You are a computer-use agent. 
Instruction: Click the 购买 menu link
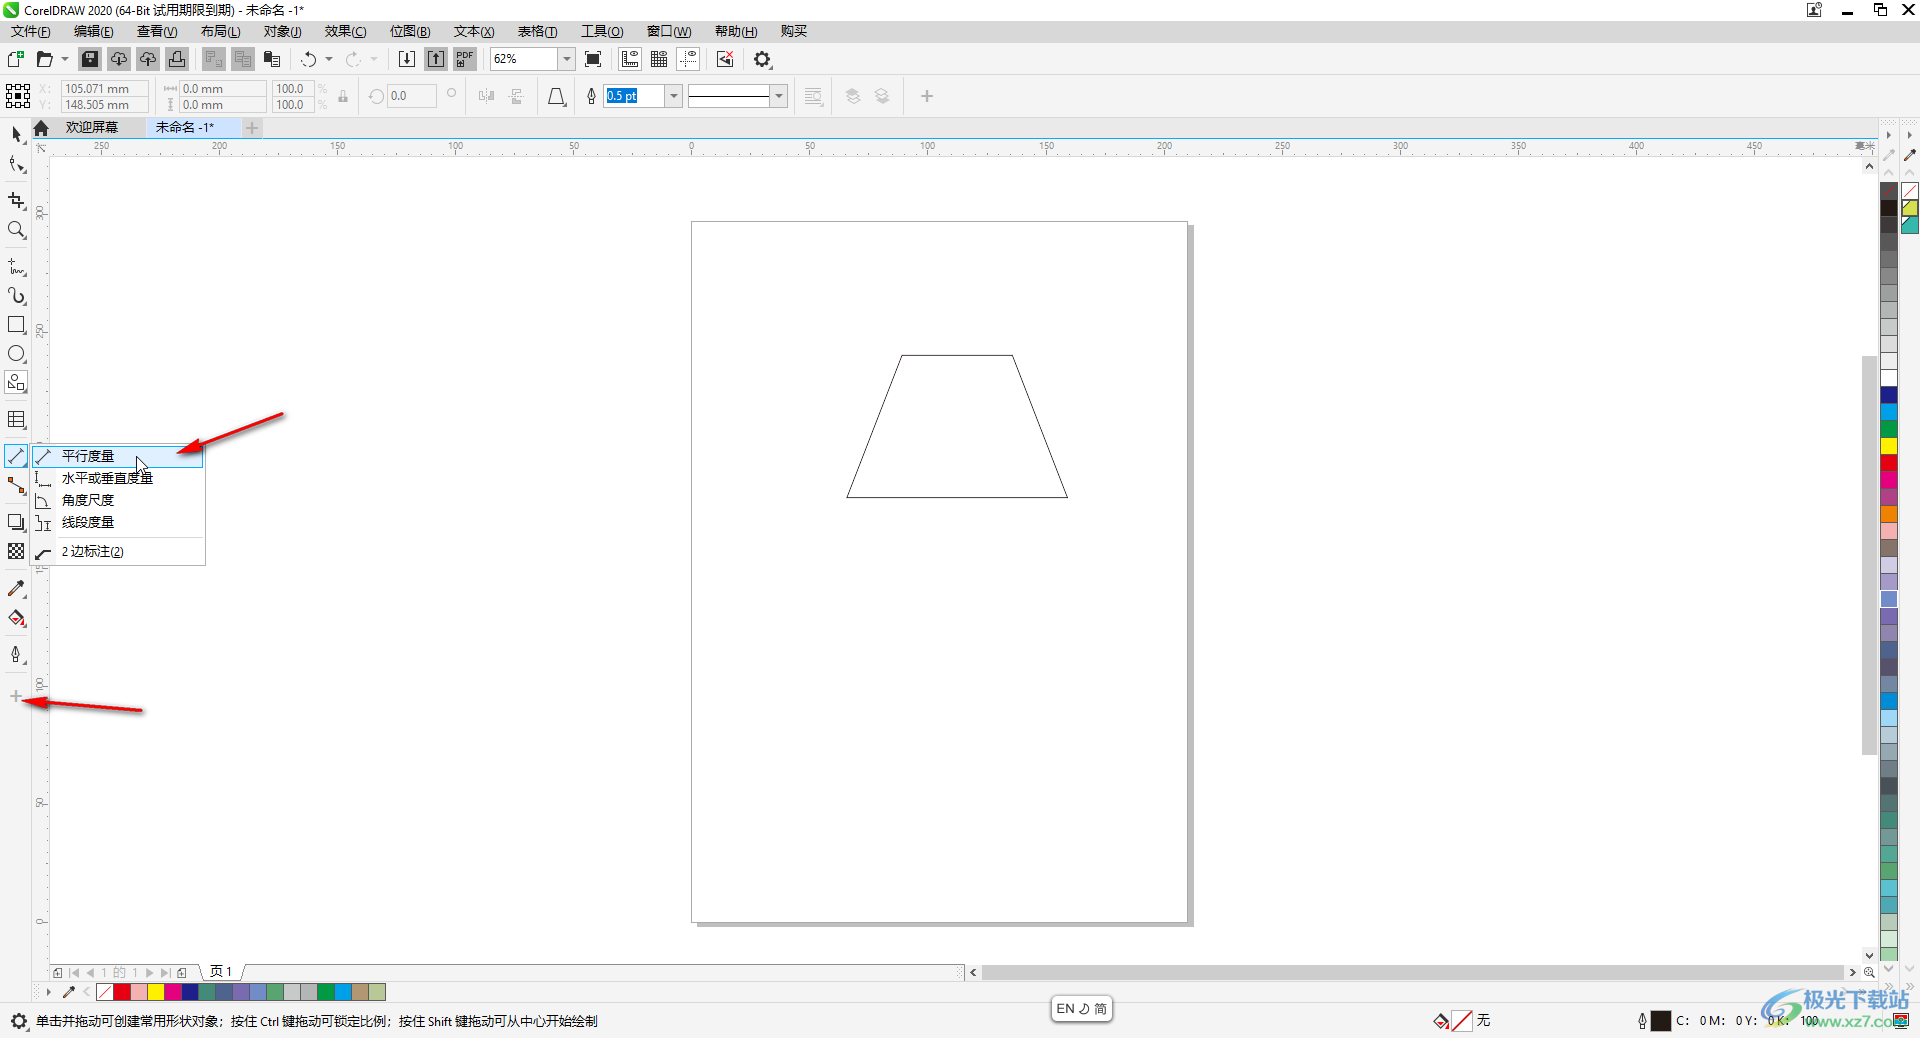coord(794,31)
